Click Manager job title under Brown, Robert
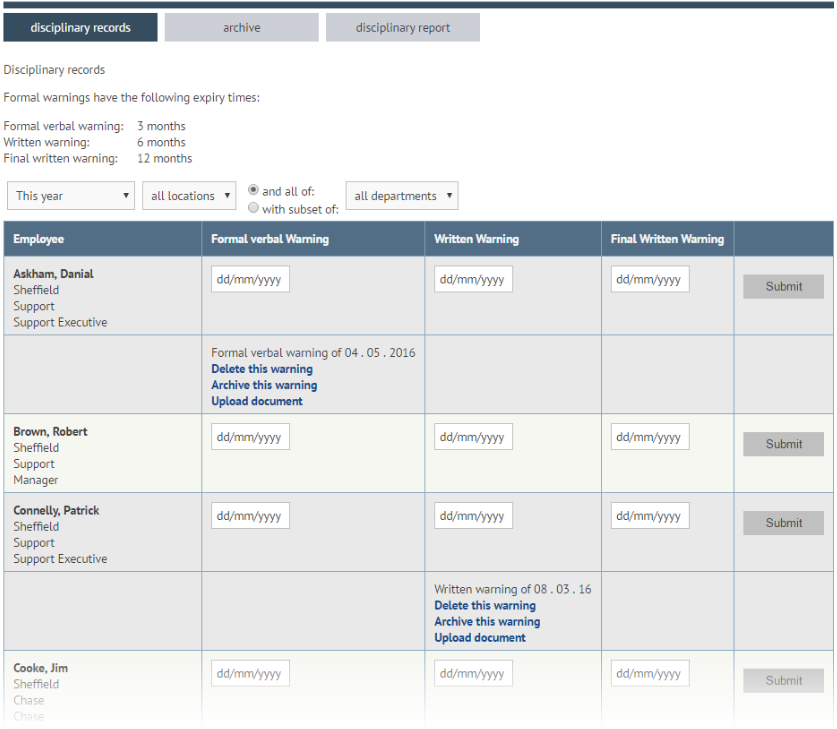Viewport: 837px width, 729px height. pyautogui.click(x=36, y=480)
